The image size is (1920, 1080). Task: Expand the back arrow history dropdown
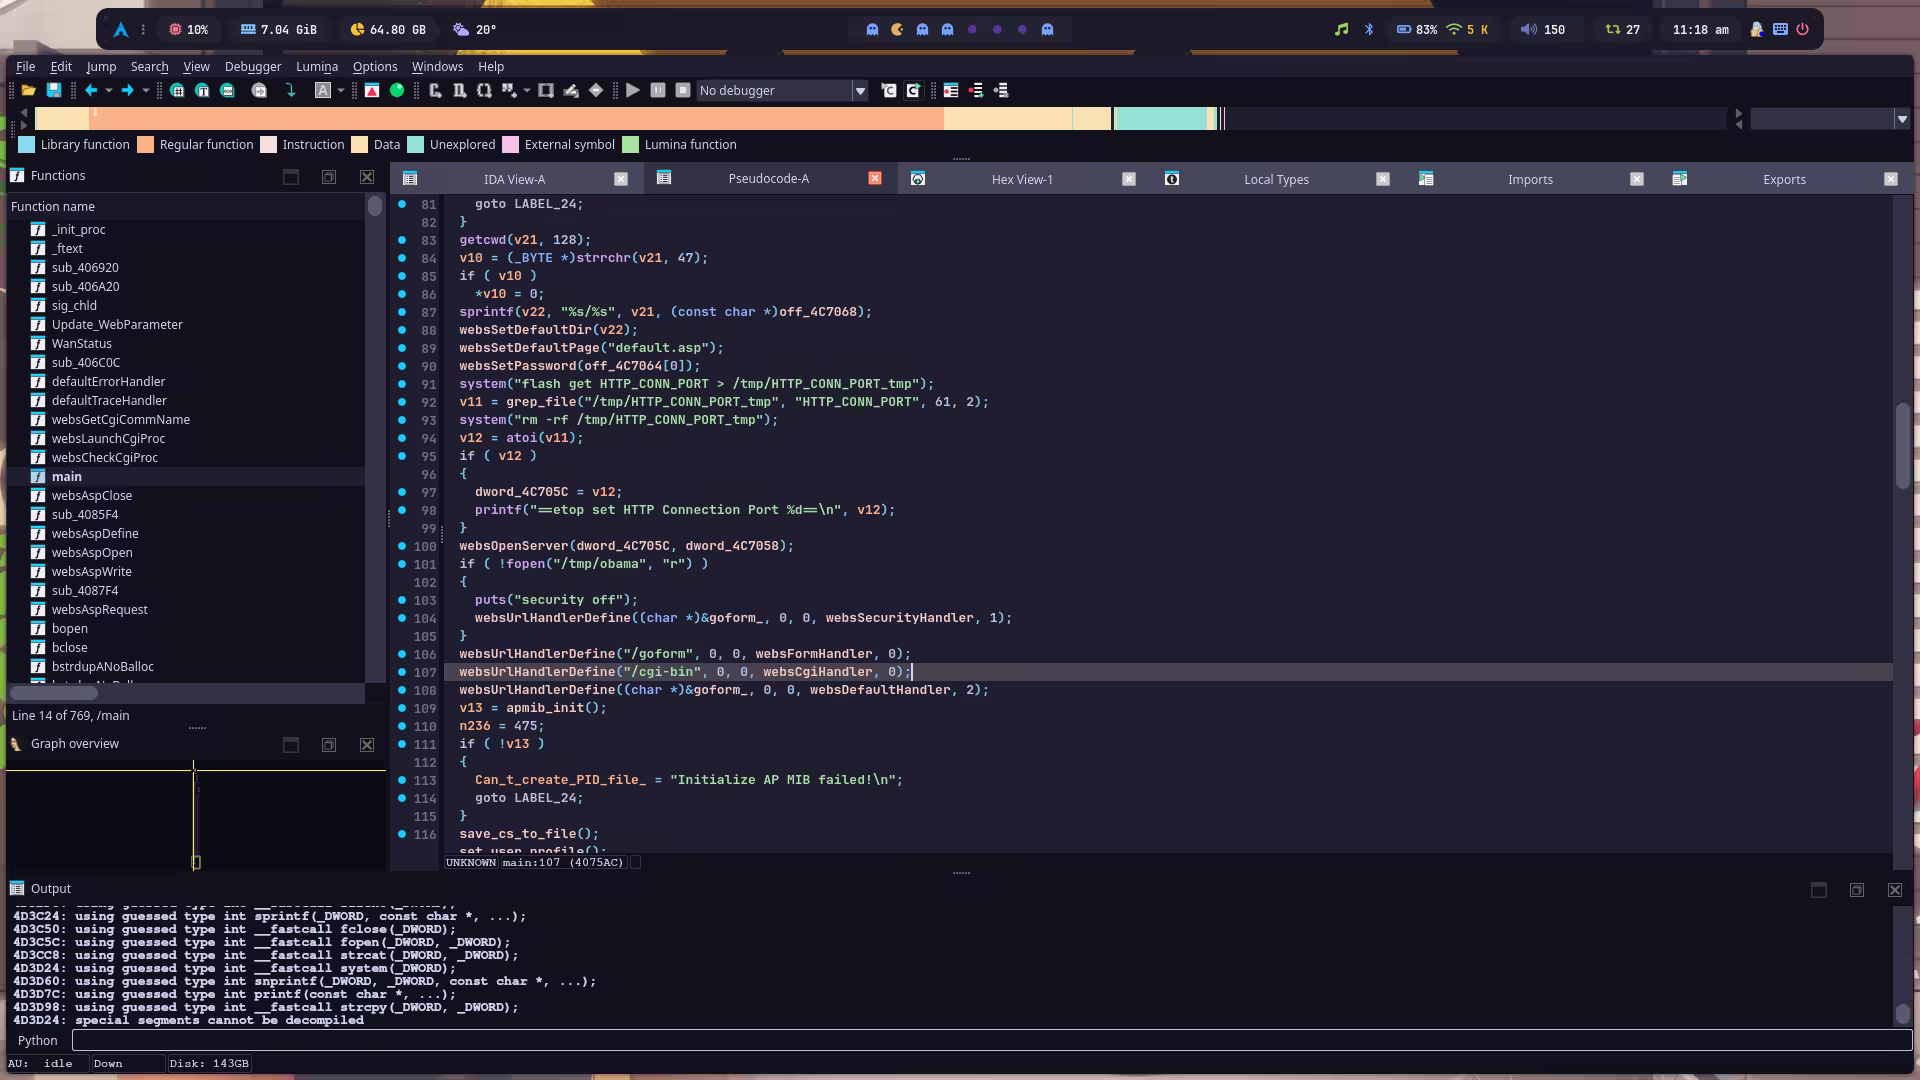[x=108, y=91]
